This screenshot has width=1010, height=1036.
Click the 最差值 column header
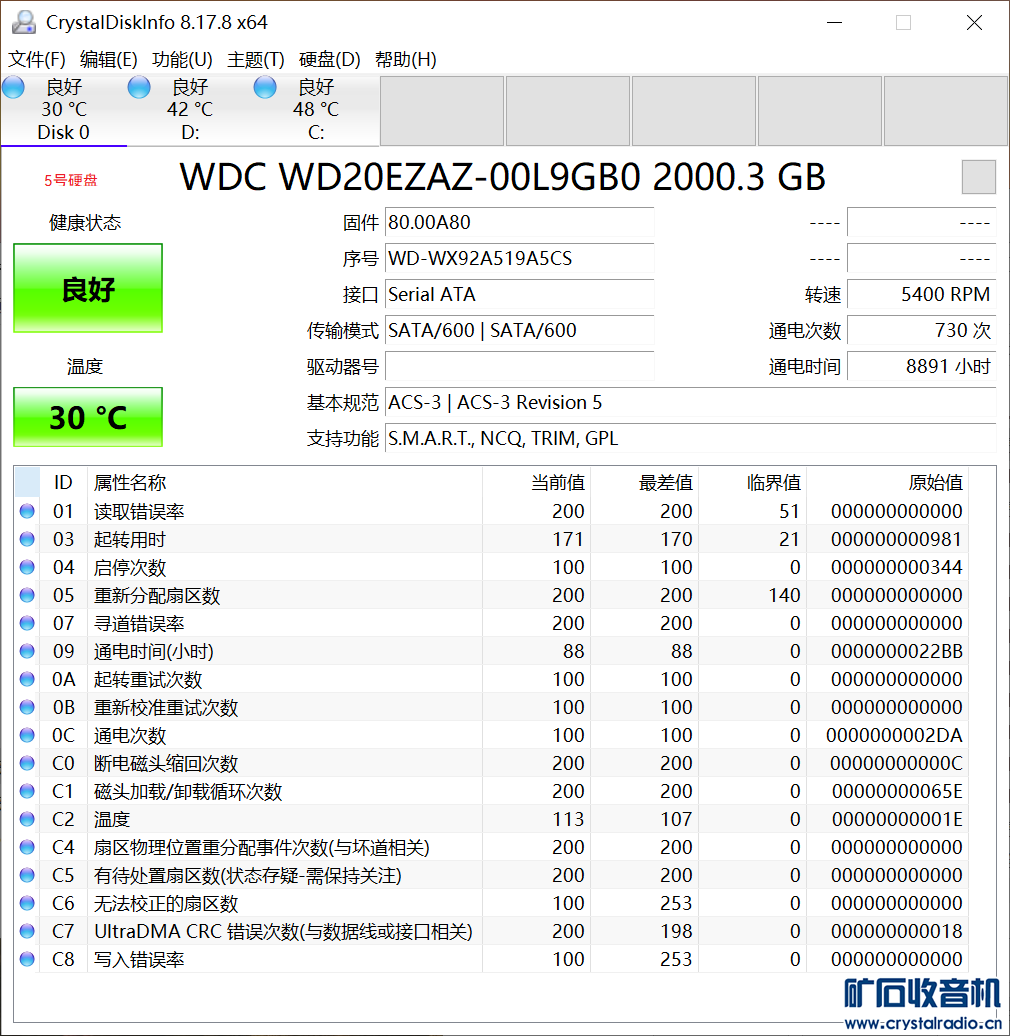tap(645, 482)
